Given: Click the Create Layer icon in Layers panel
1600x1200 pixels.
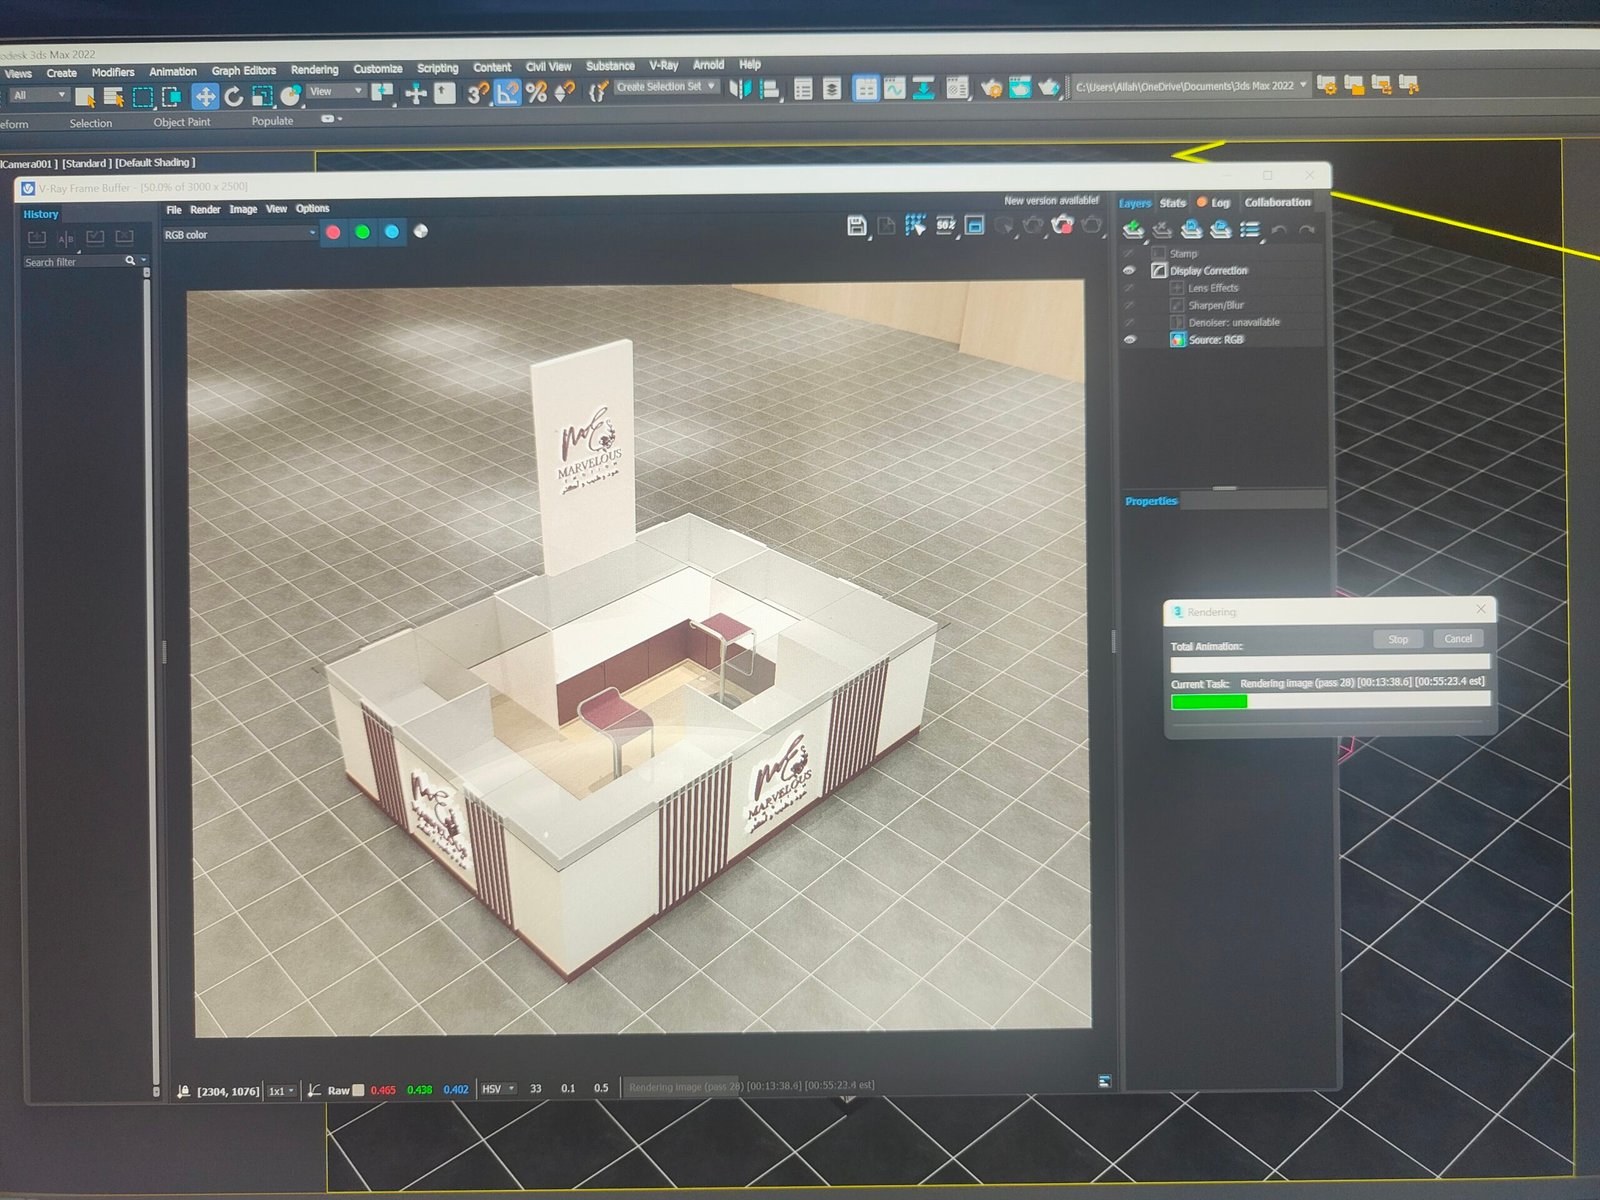Looking at the screenshot, I should coord(1133,230).
